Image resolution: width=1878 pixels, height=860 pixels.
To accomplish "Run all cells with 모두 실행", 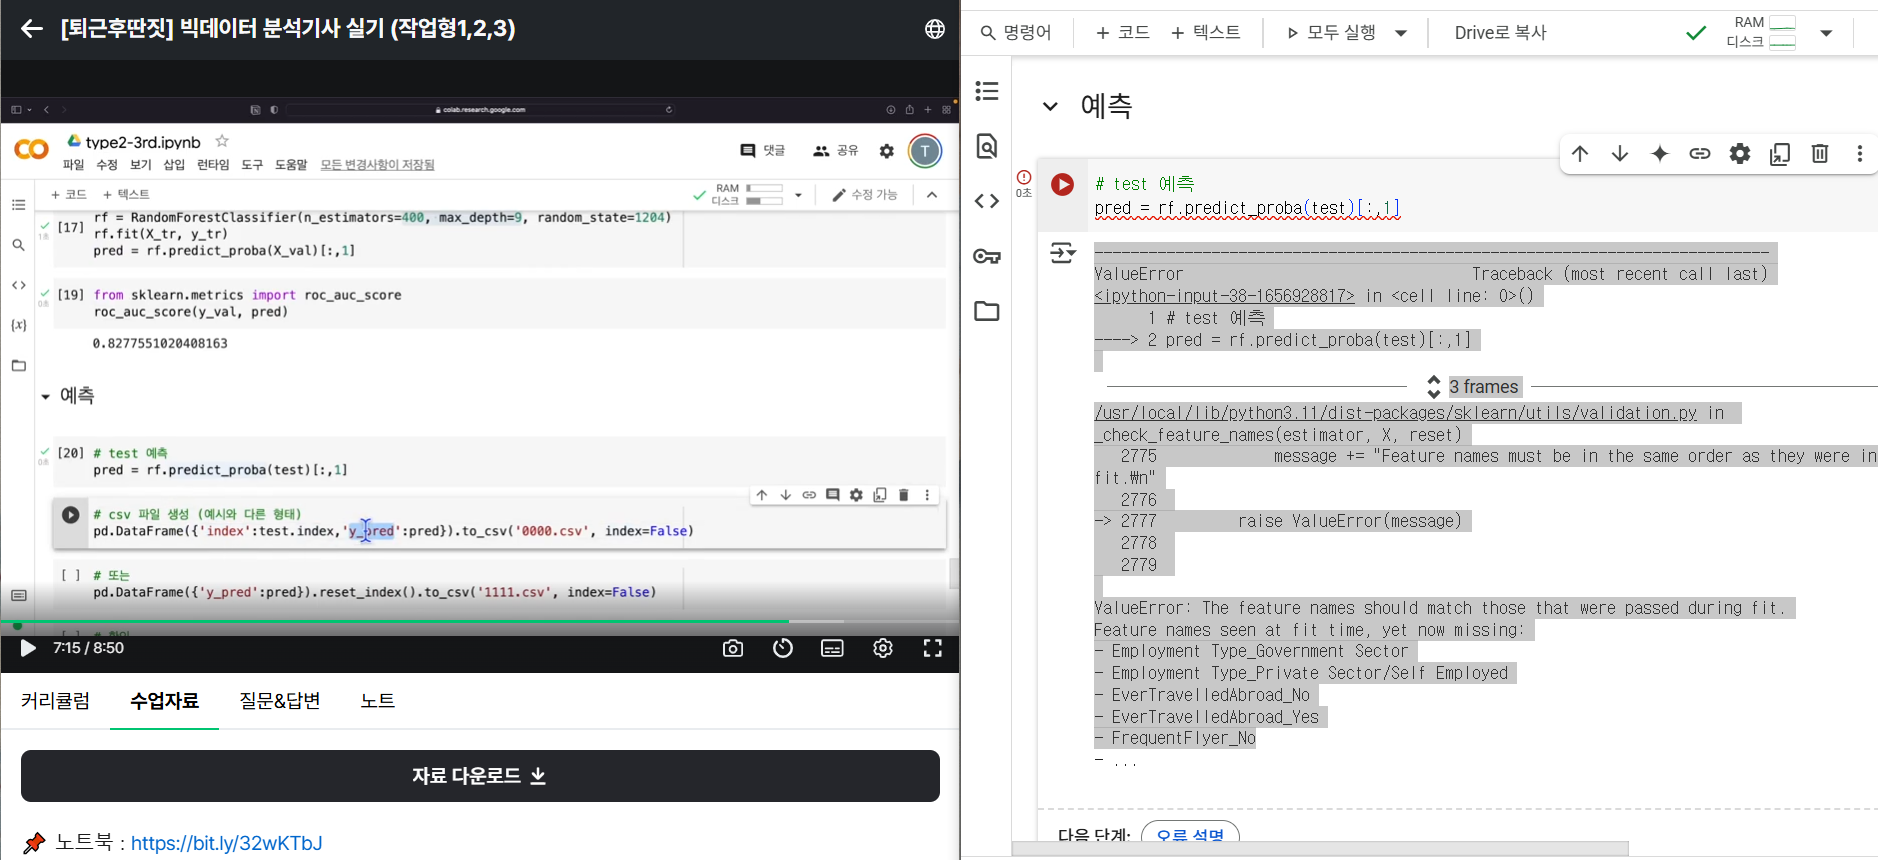I will (x=1332, y=33).
